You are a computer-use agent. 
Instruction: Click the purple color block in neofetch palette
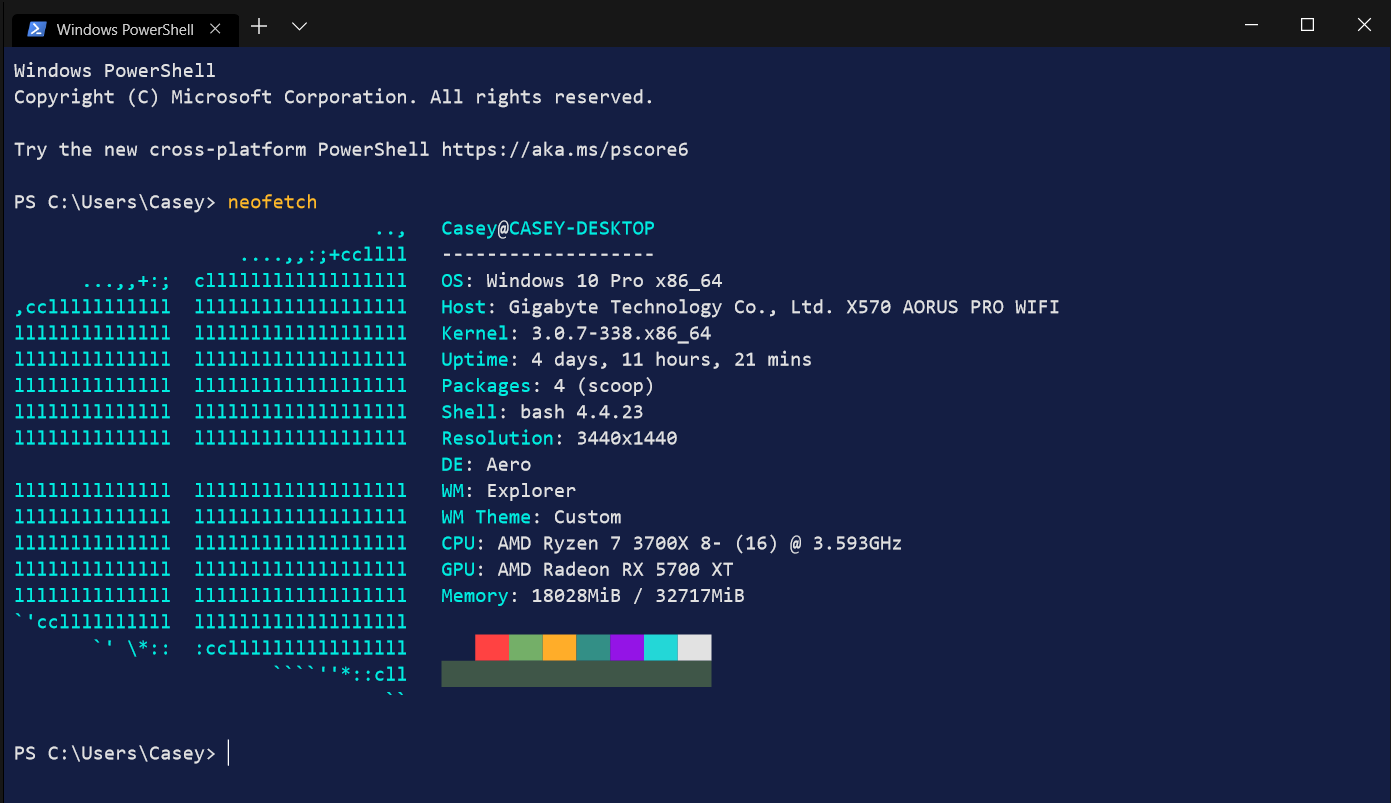(627, 647)
